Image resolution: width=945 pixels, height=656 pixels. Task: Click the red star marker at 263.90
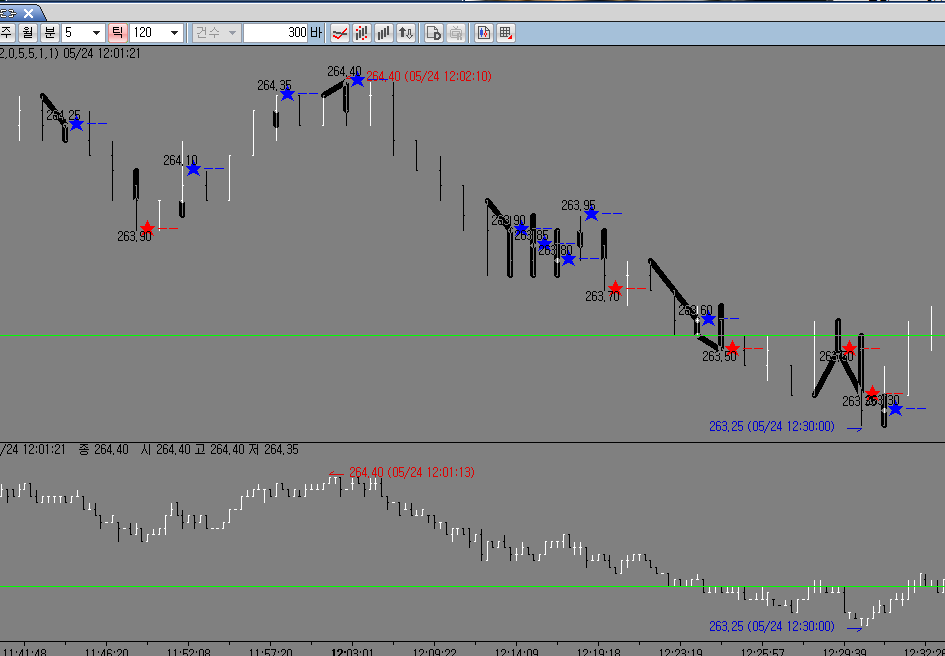(x=147, y=228)
